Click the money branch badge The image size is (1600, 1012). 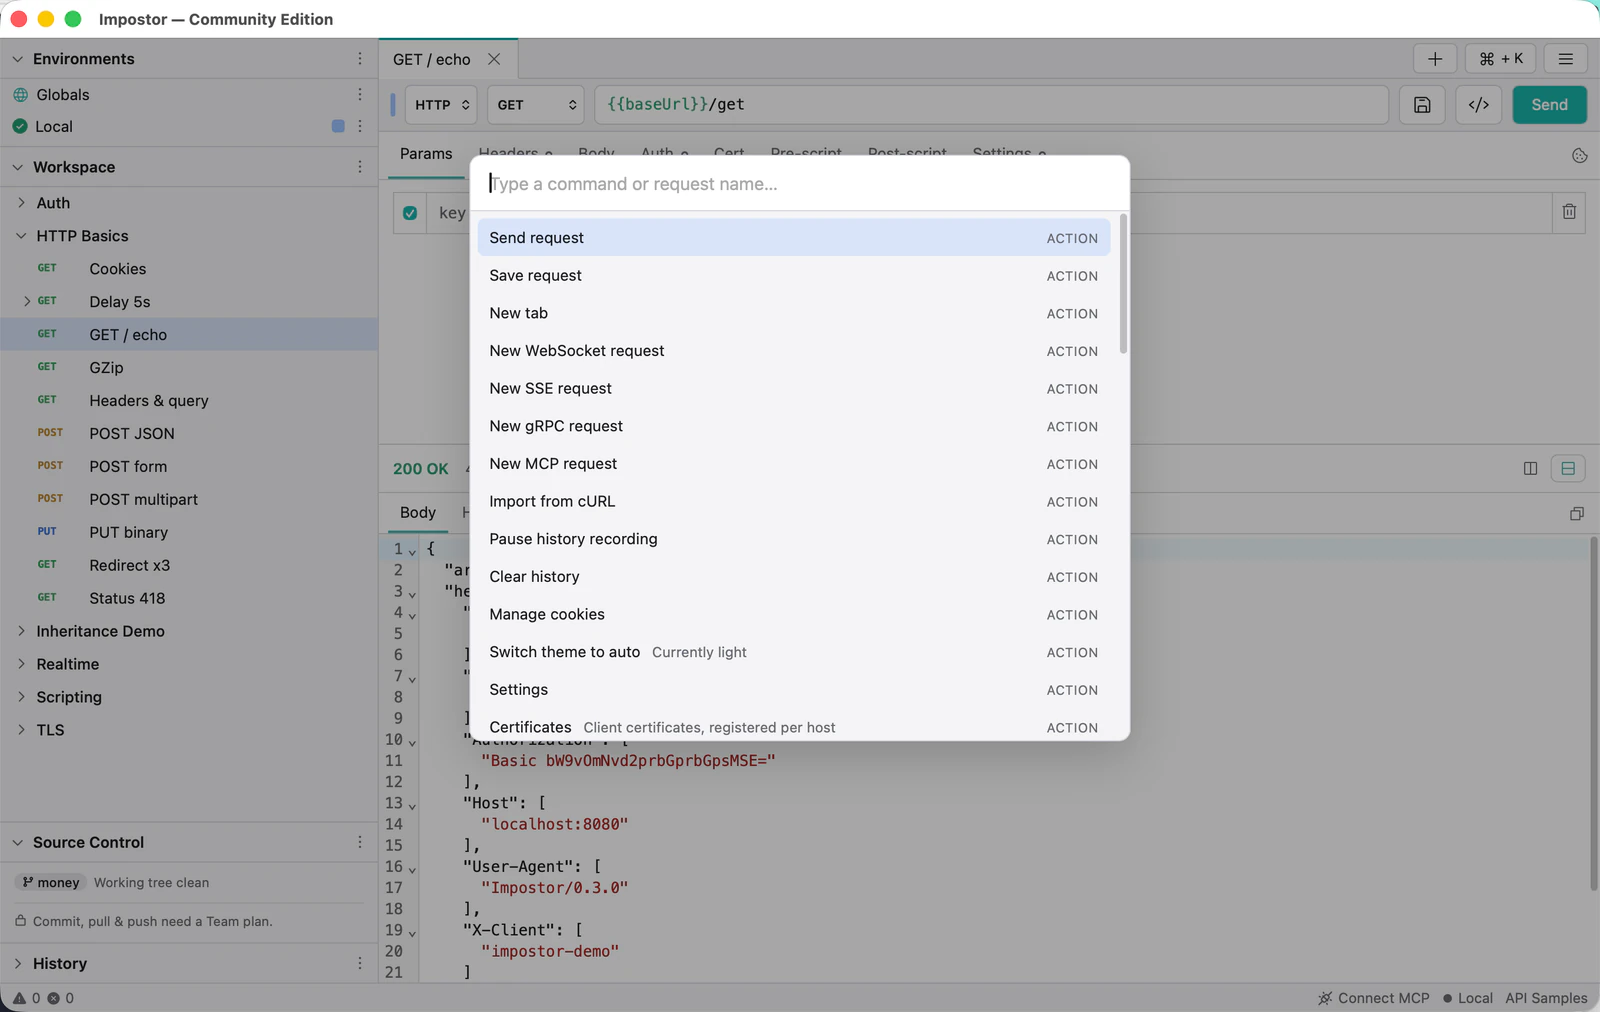pyautogui.click(x=50, y=882)
